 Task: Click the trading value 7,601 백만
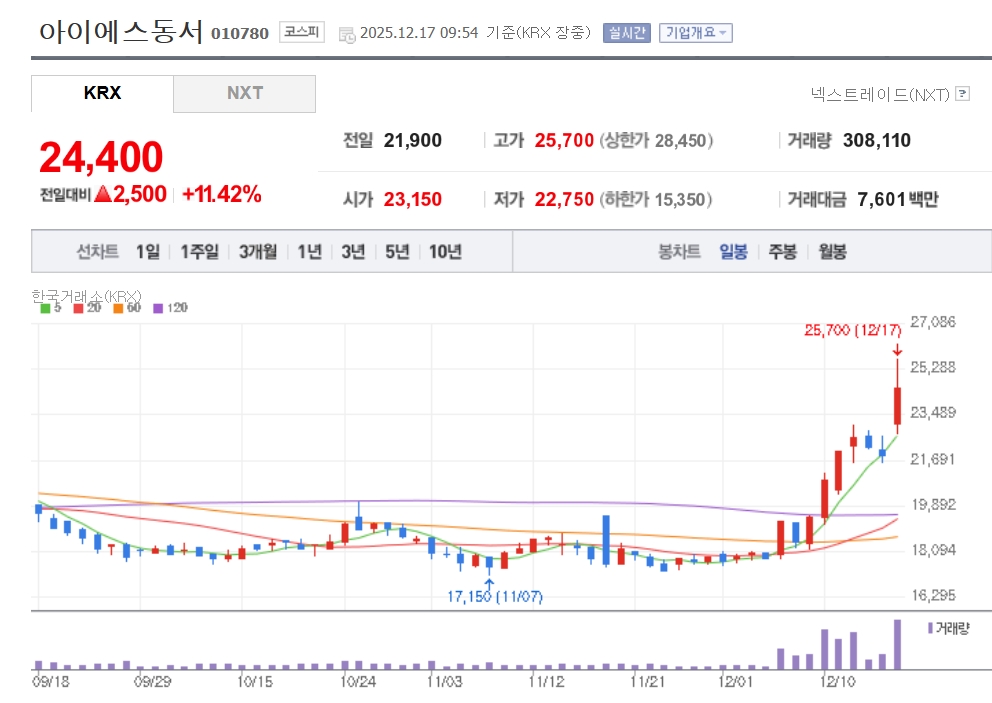coord(898,199)
